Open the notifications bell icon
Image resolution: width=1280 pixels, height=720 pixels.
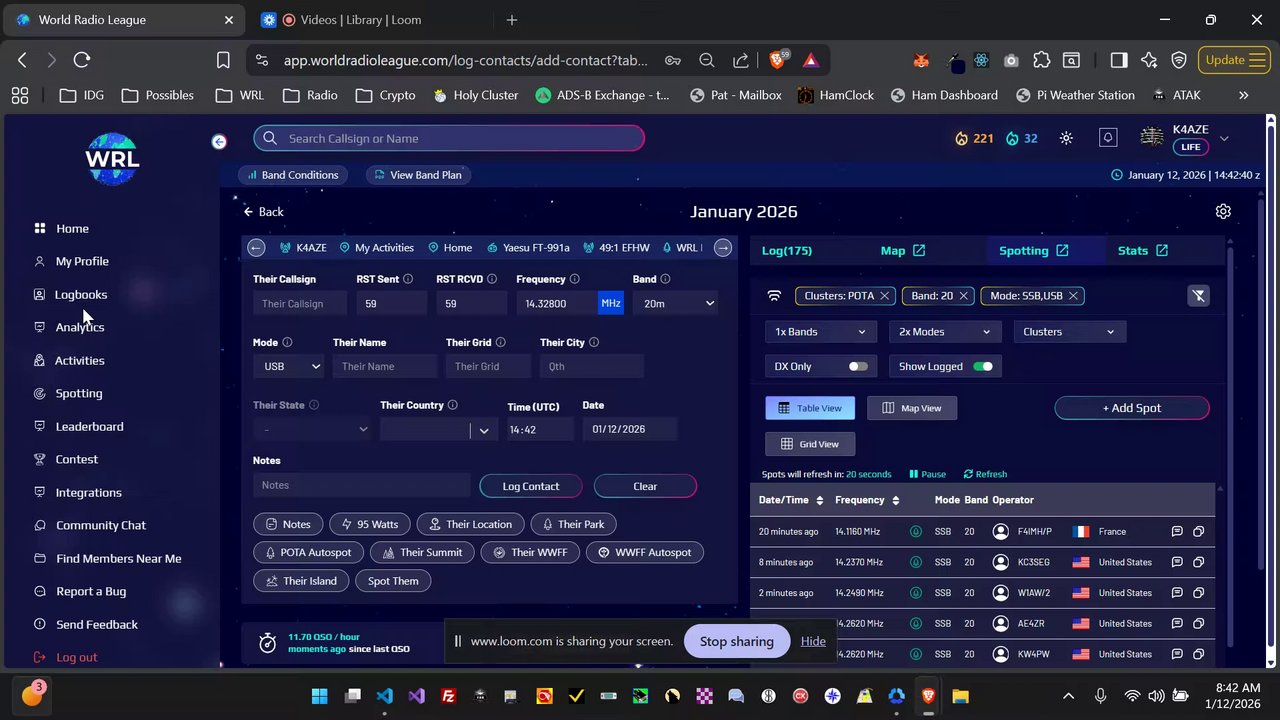pyautogui.click(x=1108, y=138)
